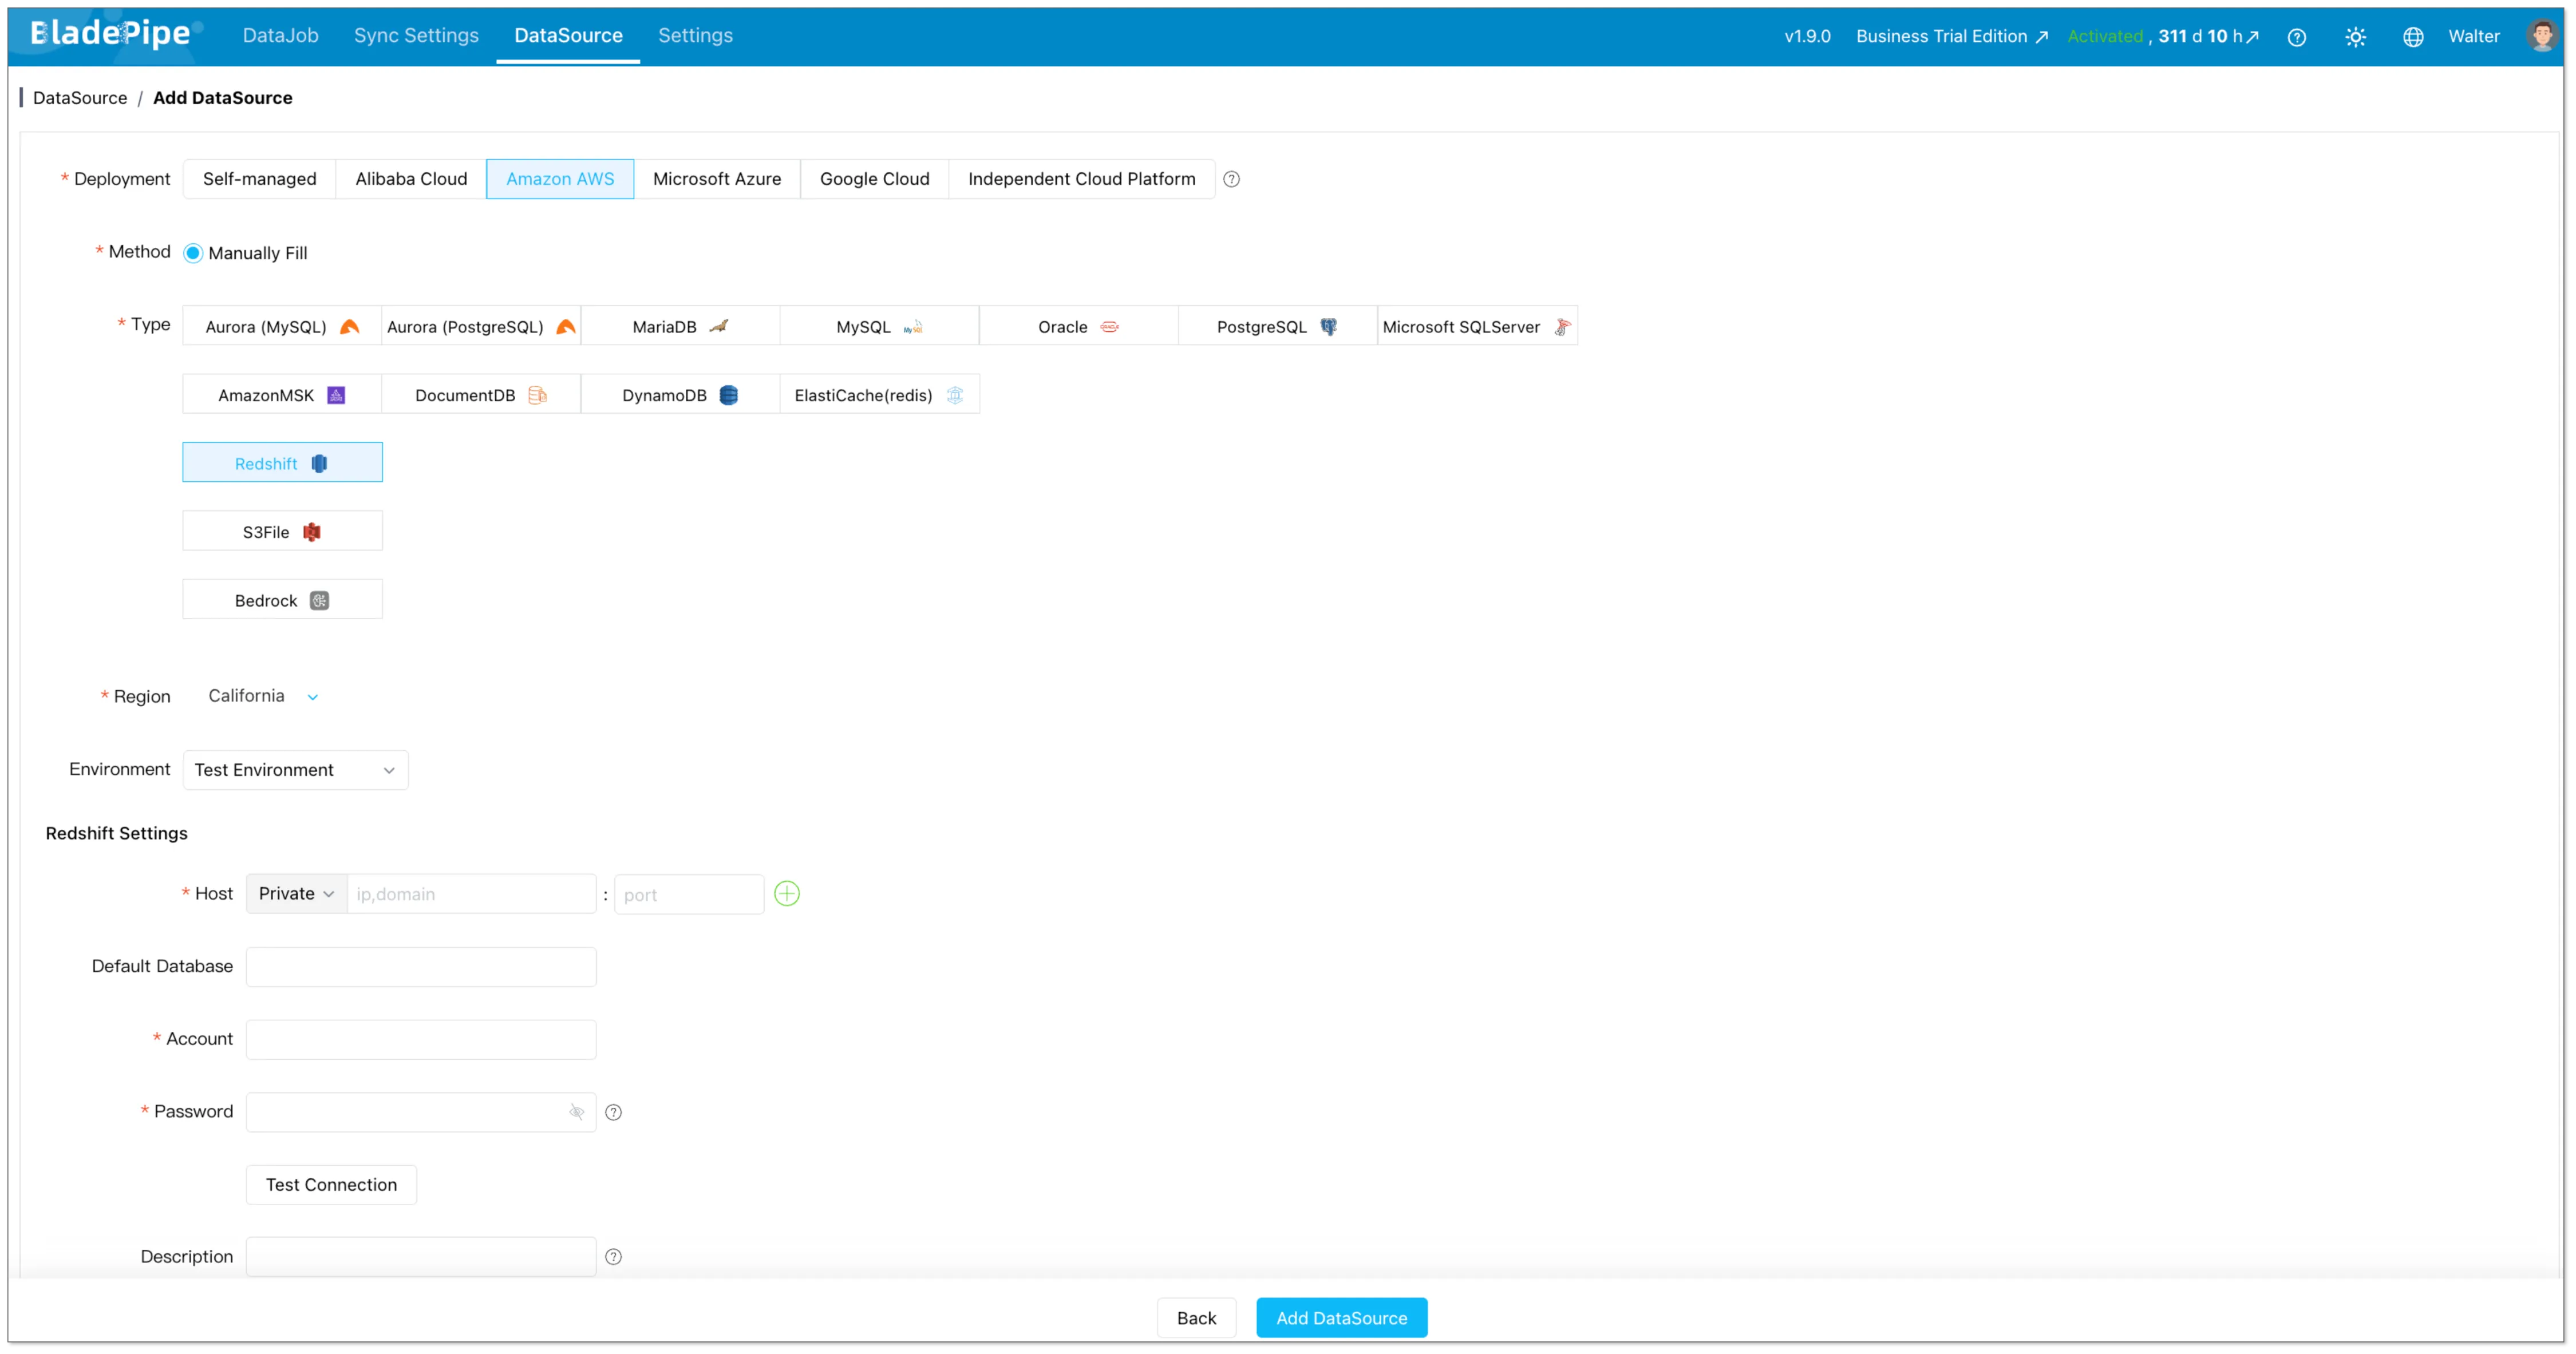2576x1354 pixels.
Task: Select the Redshift type
Action: [282, 463]
